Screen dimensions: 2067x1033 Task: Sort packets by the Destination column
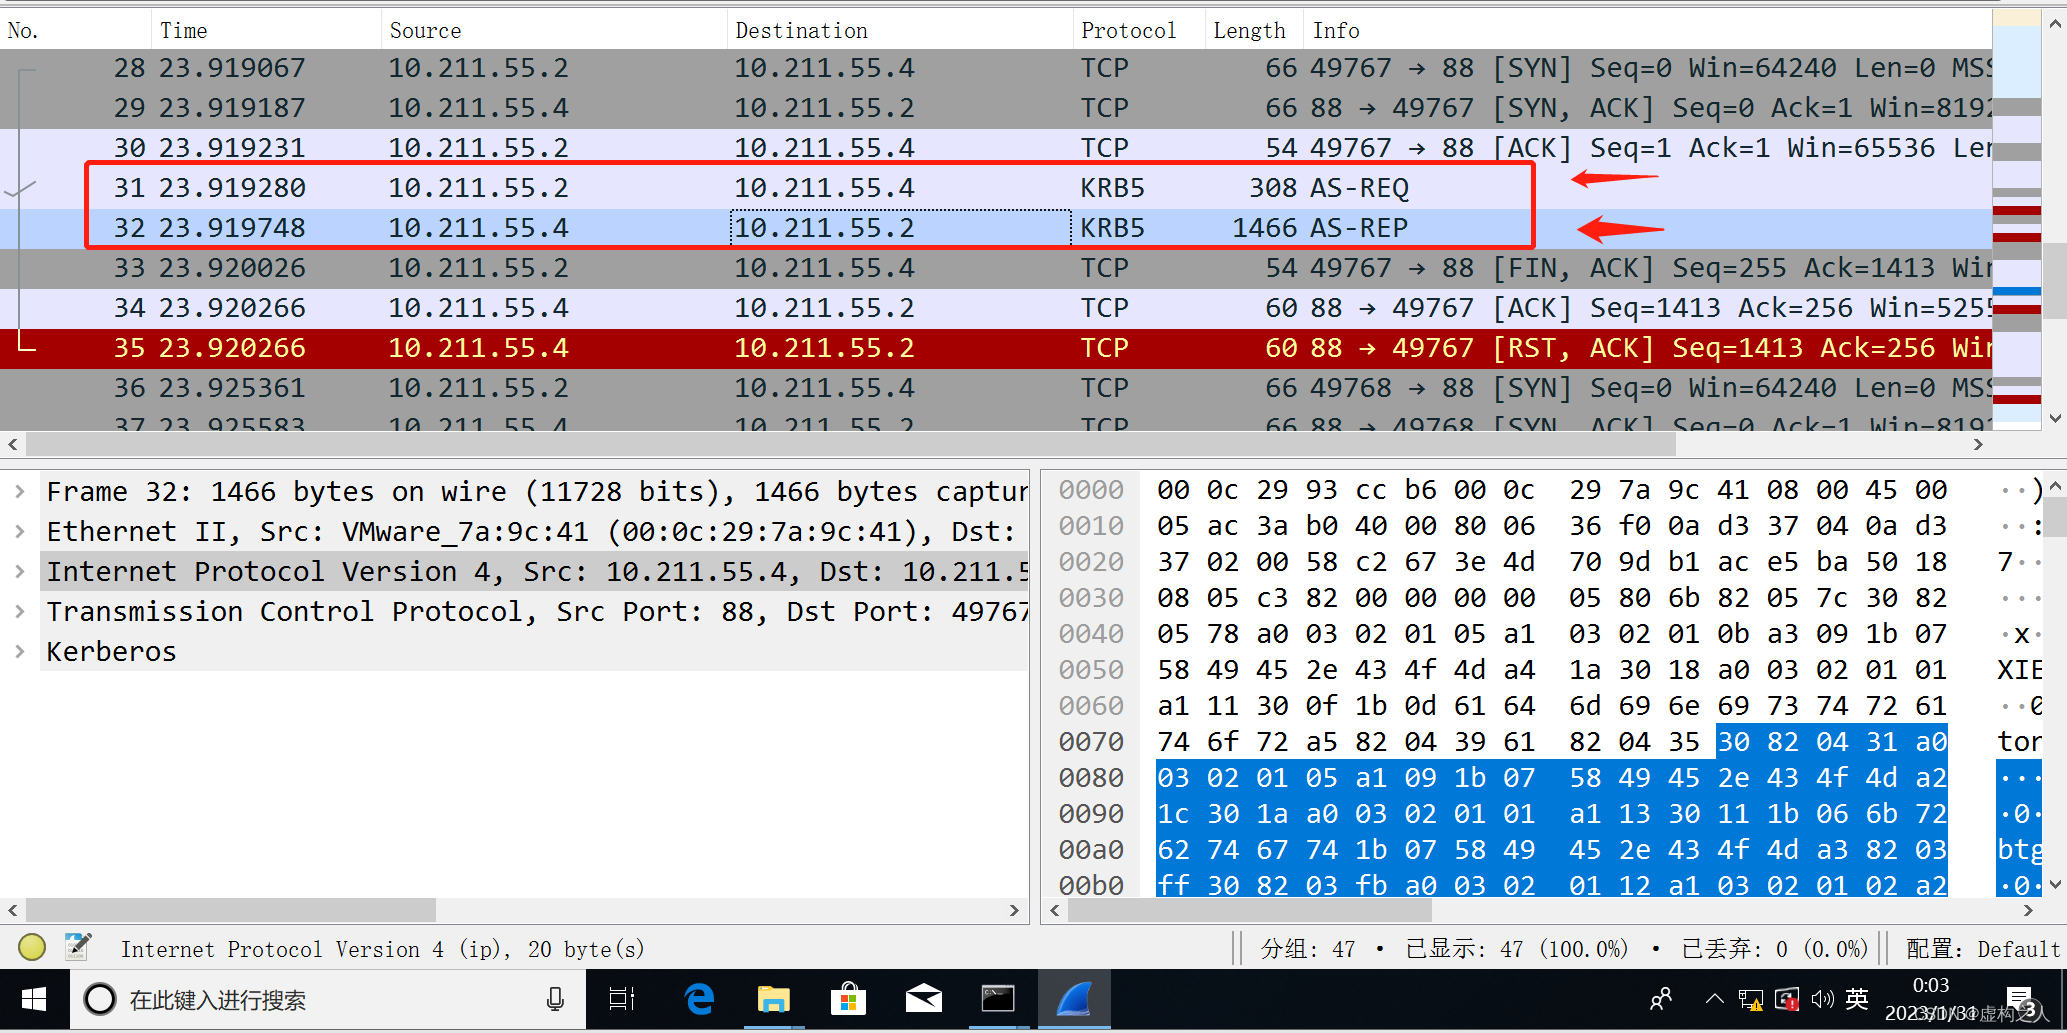(x=900, y=30)
